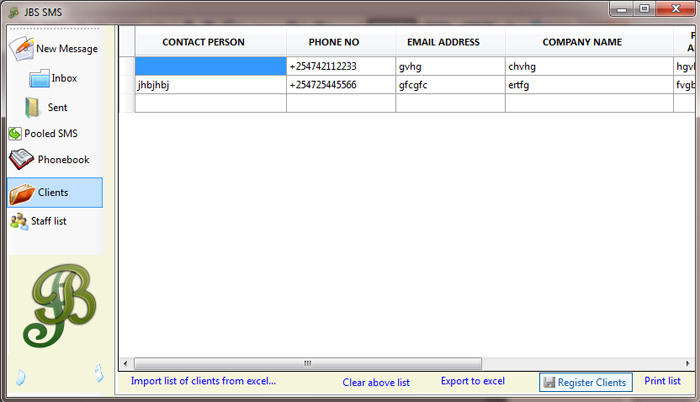Open Pooled SMS icon
This screenshot has width=700, height=402.
(x=15, y=133)
